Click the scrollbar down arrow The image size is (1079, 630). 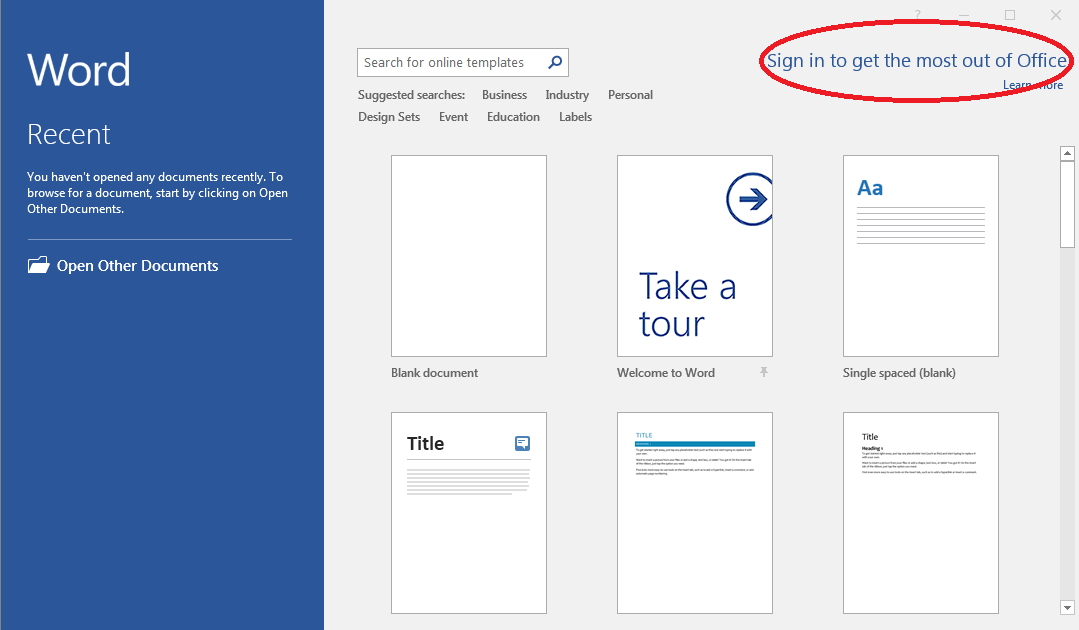tap(1067, 607)
